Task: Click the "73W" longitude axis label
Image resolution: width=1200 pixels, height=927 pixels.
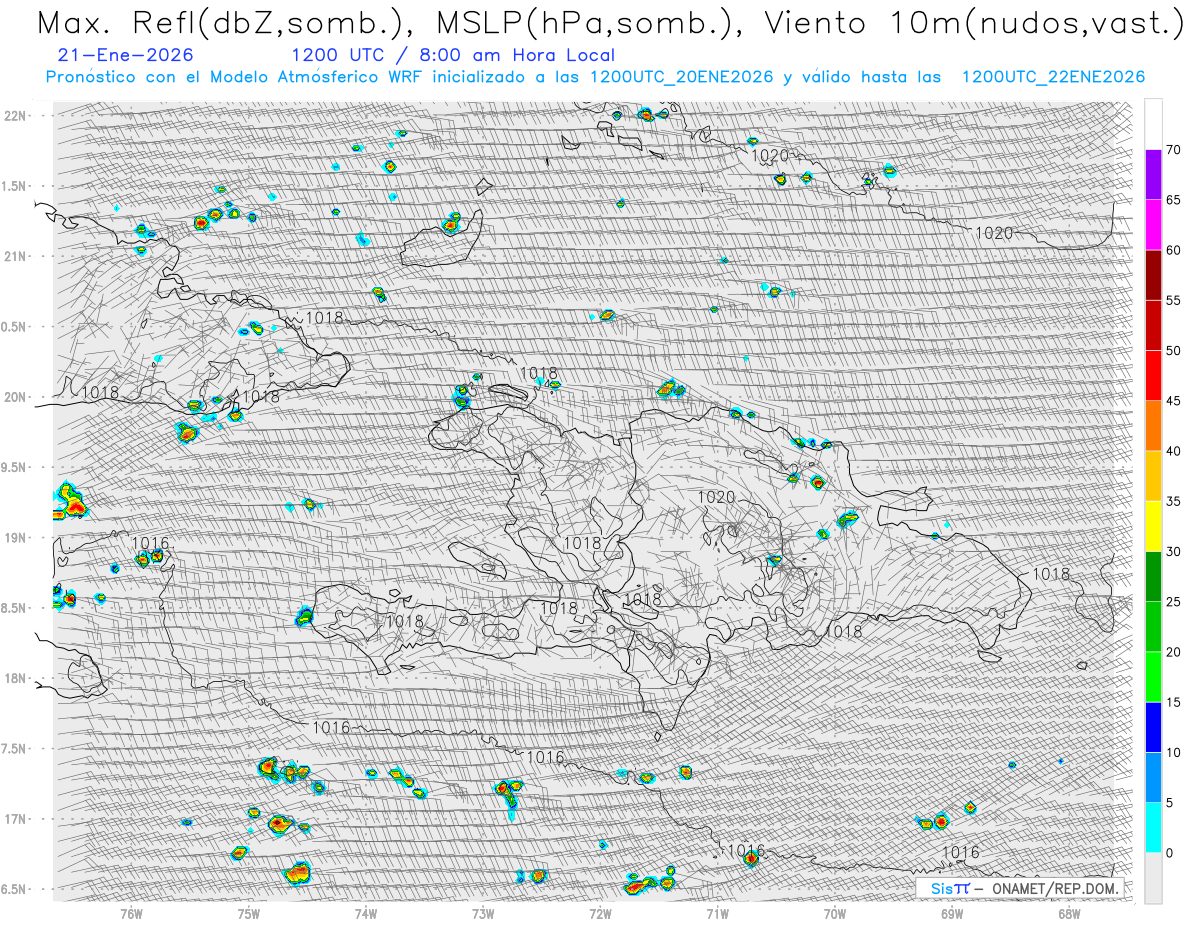Action: point(483,913)
